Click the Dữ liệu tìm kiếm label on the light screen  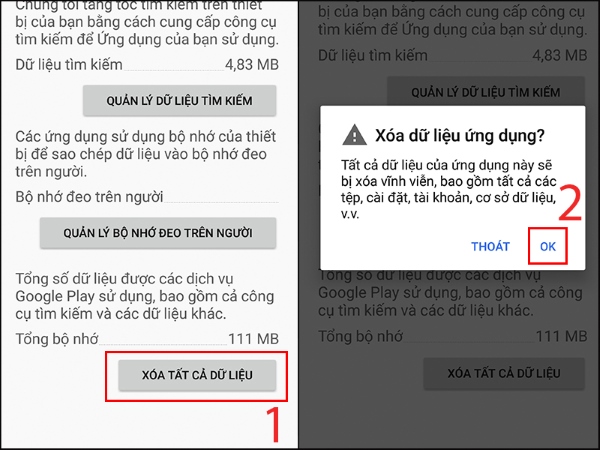coord(69,64)
